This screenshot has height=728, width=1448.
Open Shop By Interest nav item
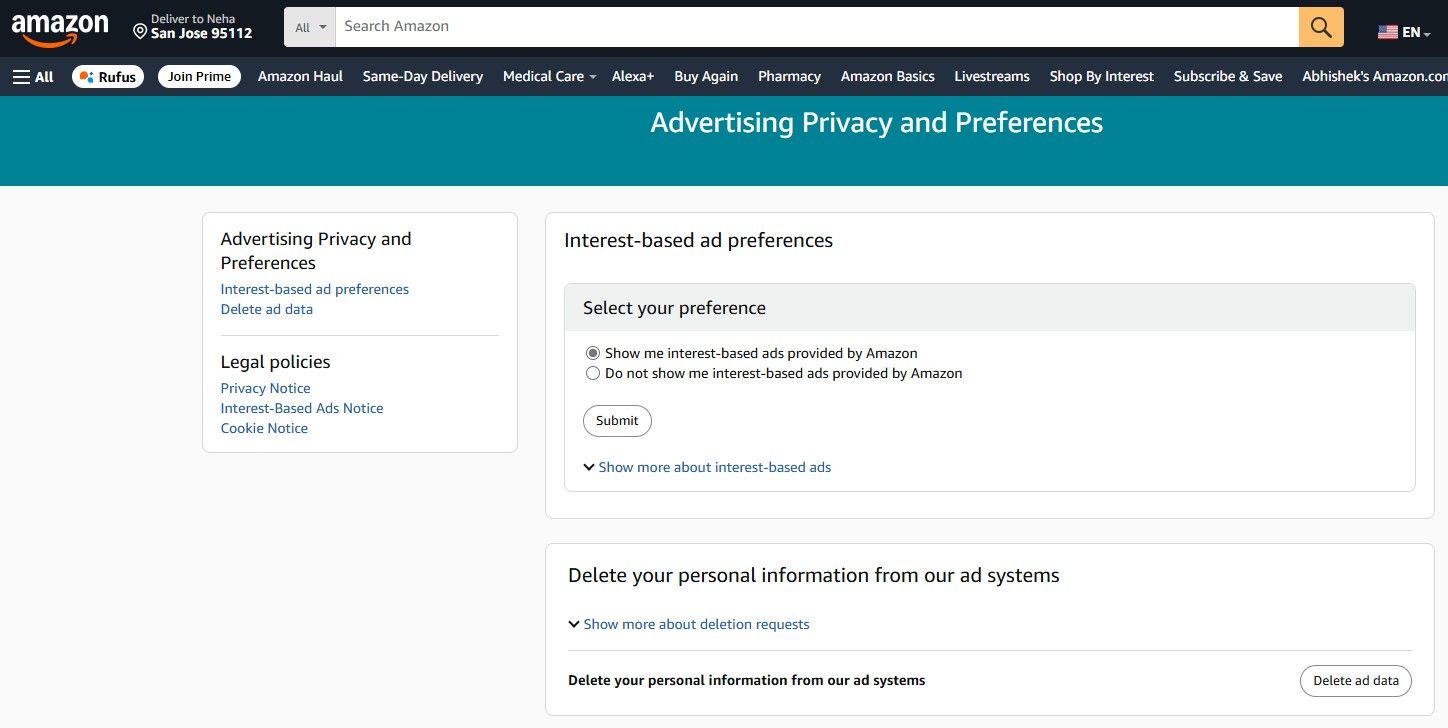pos(1102,76)
